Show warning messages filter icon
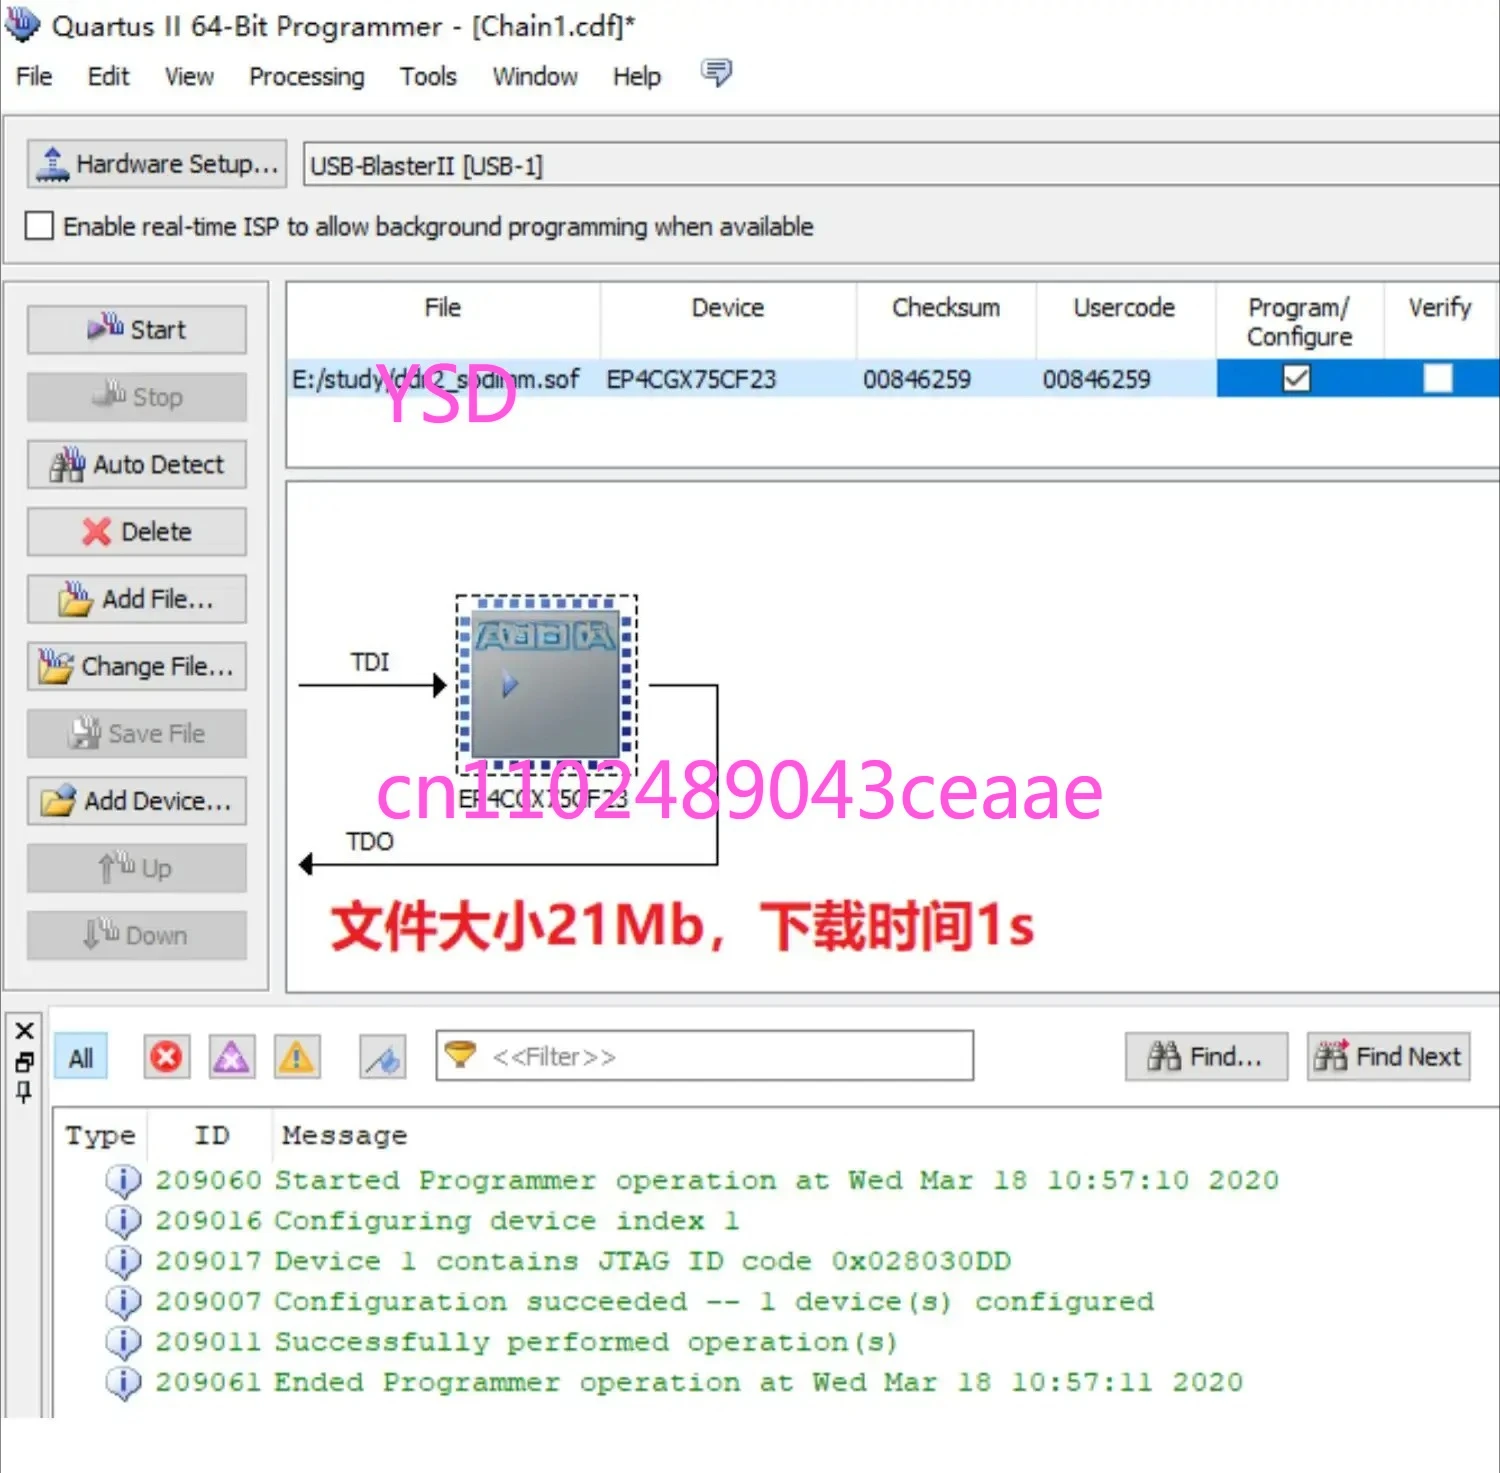Image resolution: width=1500 pixels, height=1473 pixels. 297,1056
